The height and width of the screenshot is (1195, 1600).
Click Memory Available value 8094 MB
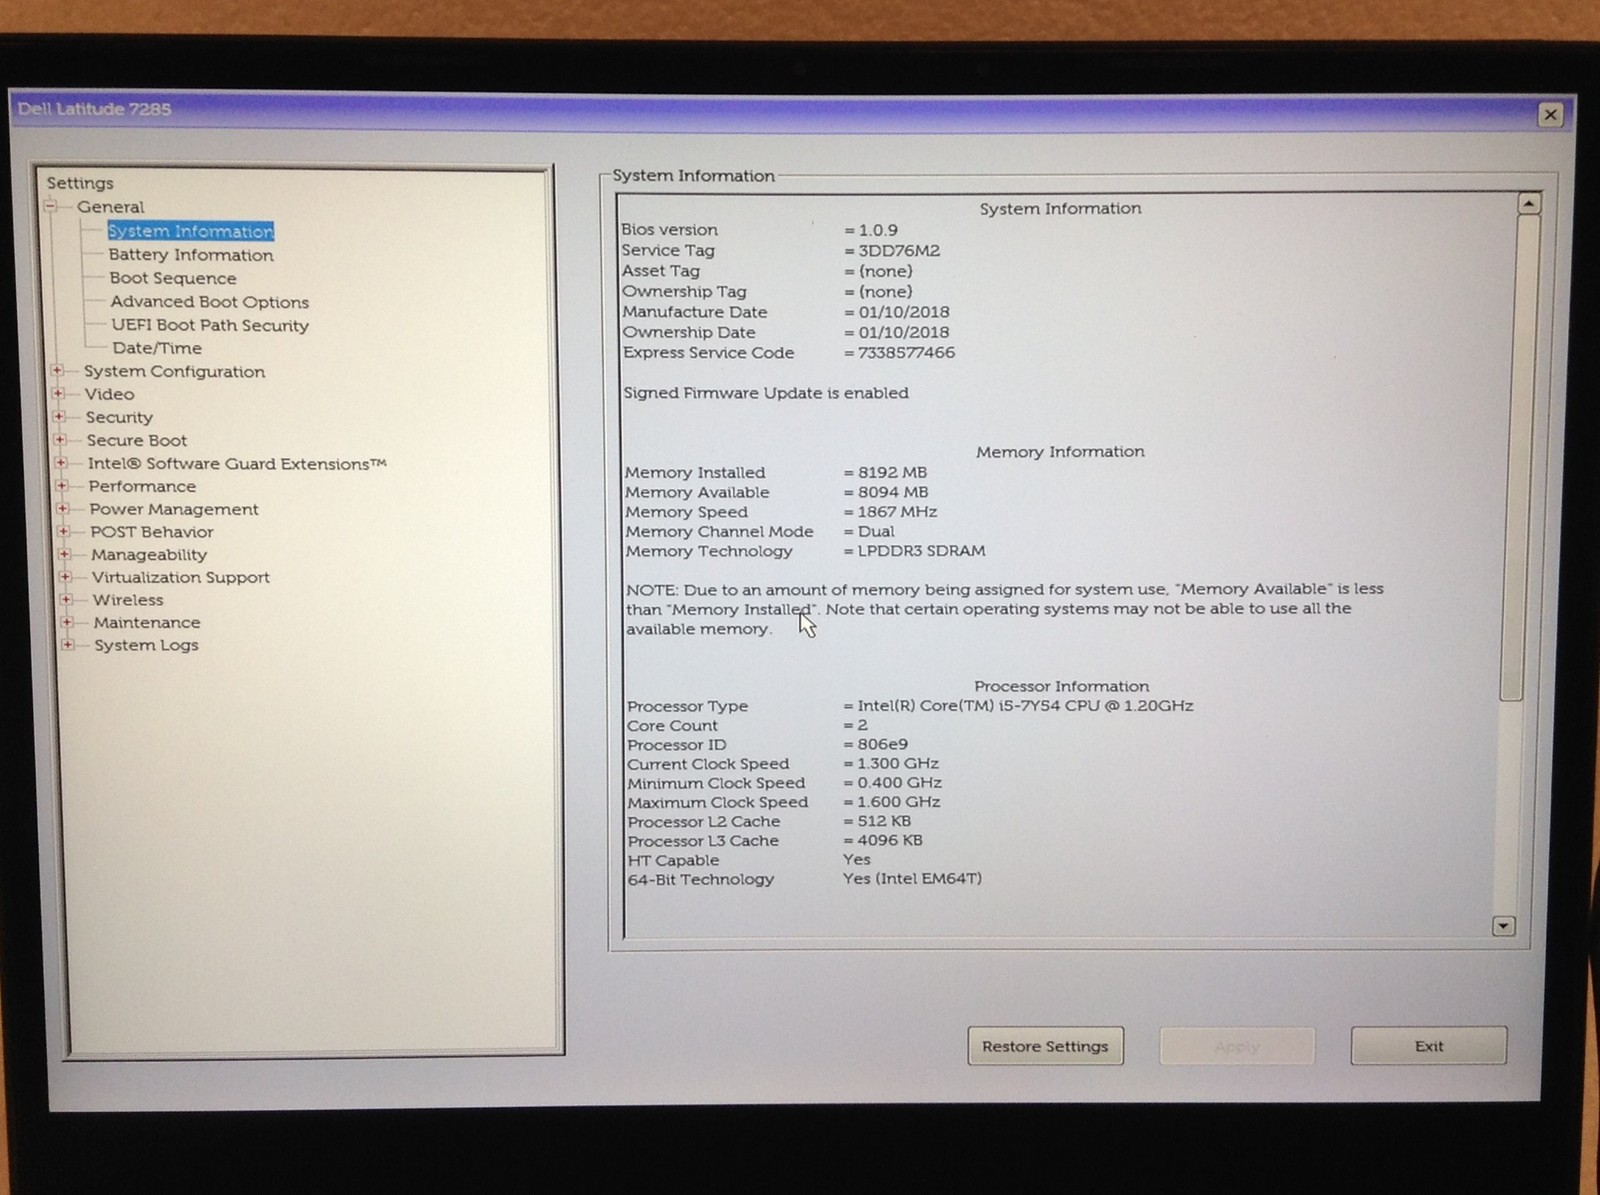click(893, 492)
